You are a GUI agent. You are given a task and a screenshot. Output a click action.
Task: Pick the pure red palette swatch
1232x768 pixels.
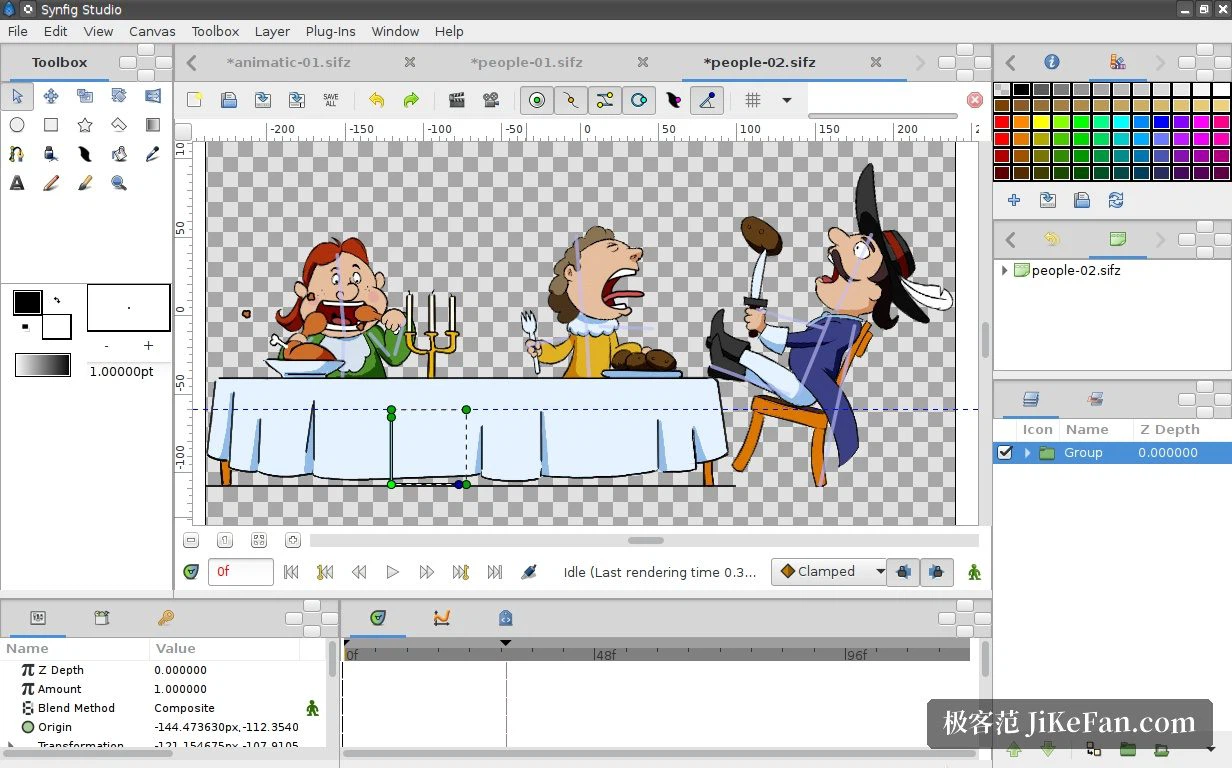1002,123
